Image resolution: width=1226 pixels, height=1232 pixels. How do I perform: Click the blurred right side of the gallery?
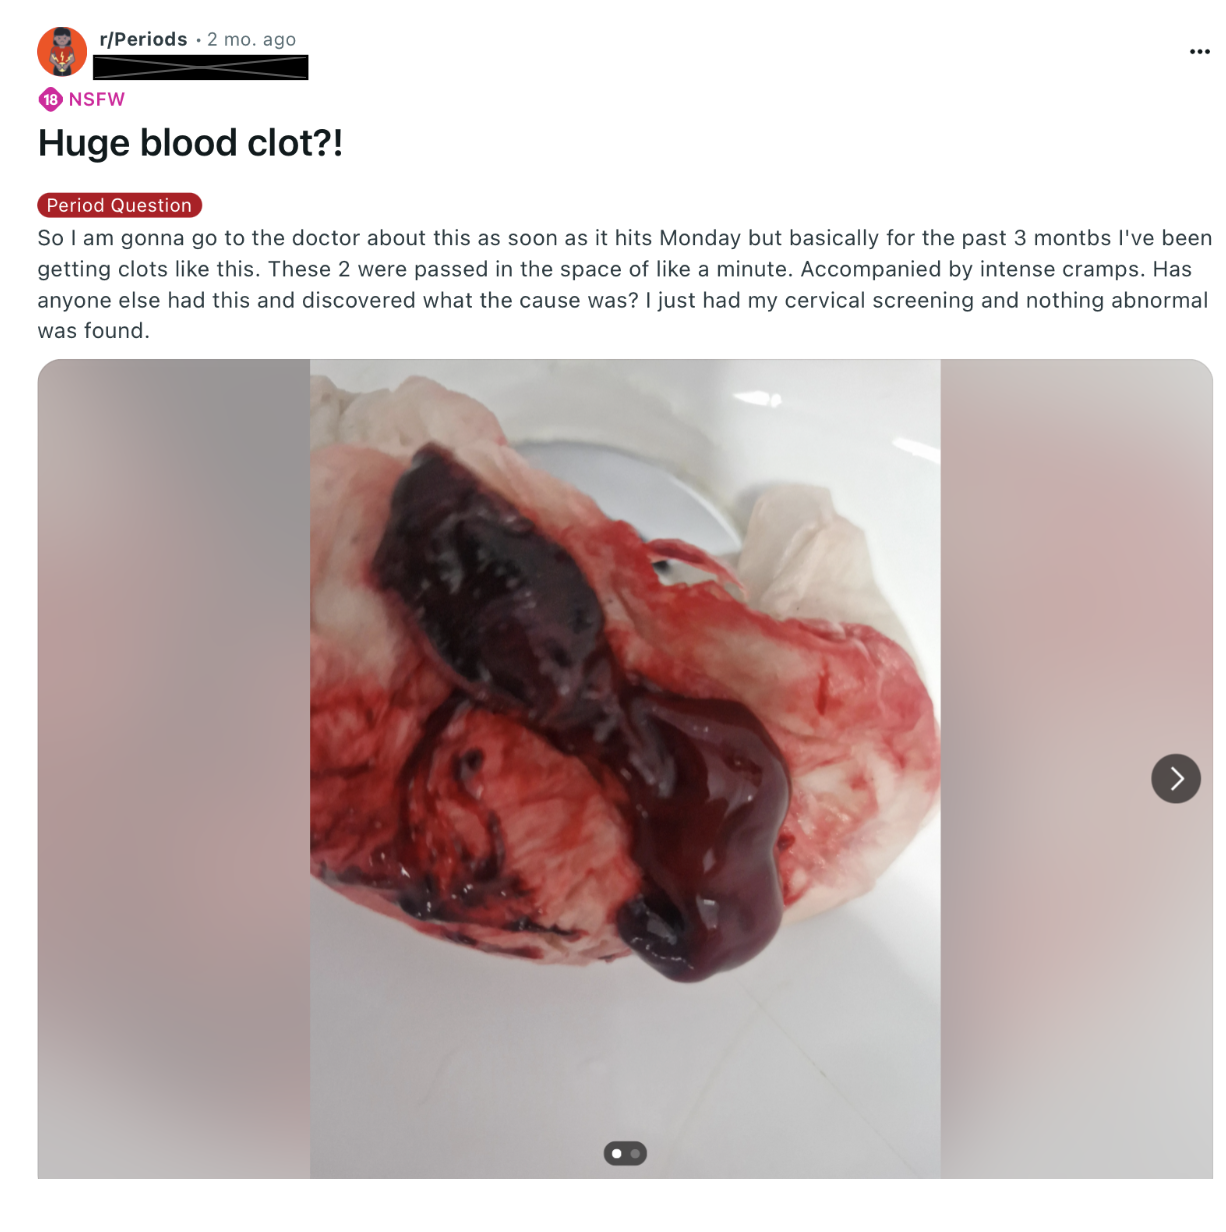click(1076, 768)
